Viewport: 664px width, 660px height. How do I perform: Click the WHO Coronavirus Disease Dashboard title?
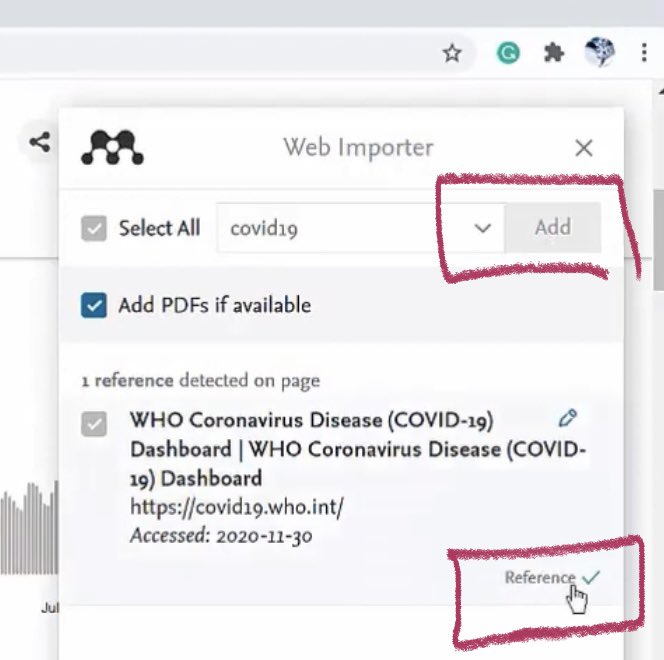(x=358, y=449)
